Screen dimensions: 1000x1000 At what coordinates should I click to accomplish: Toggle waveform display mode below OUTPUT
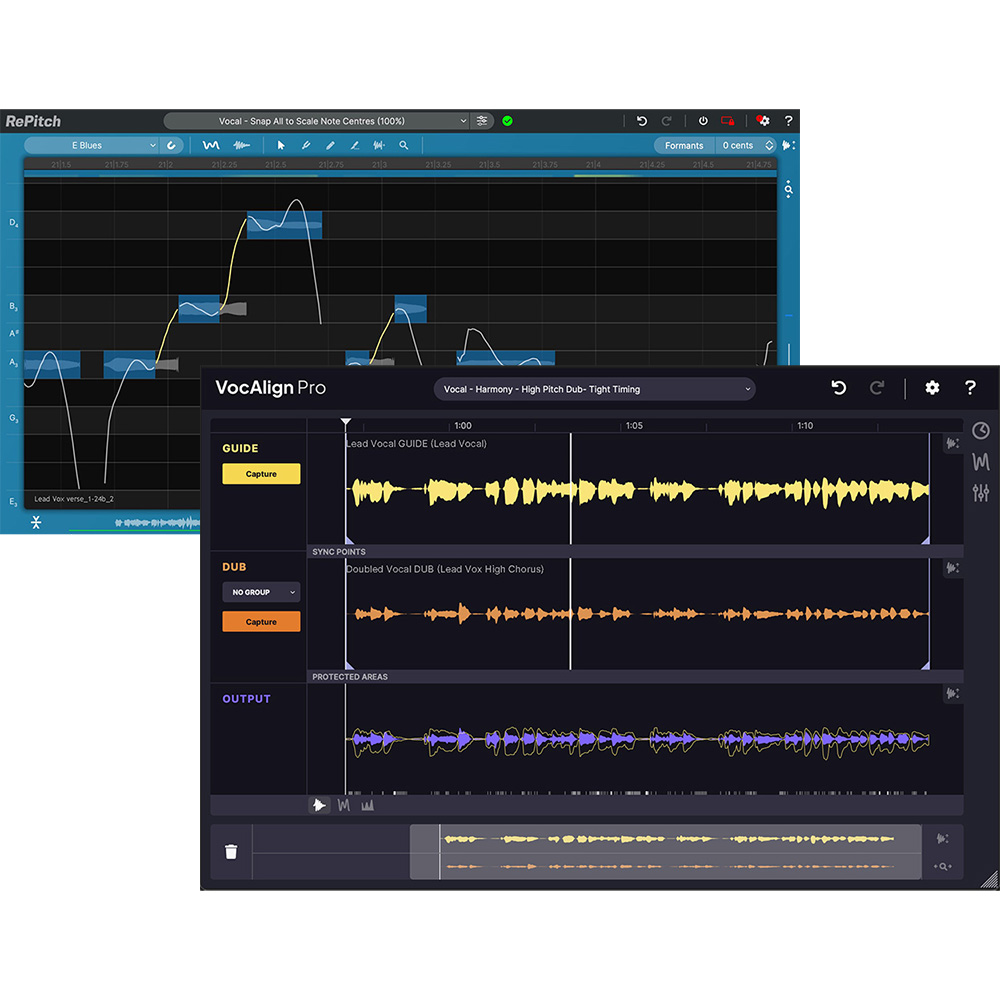(319, 805)
